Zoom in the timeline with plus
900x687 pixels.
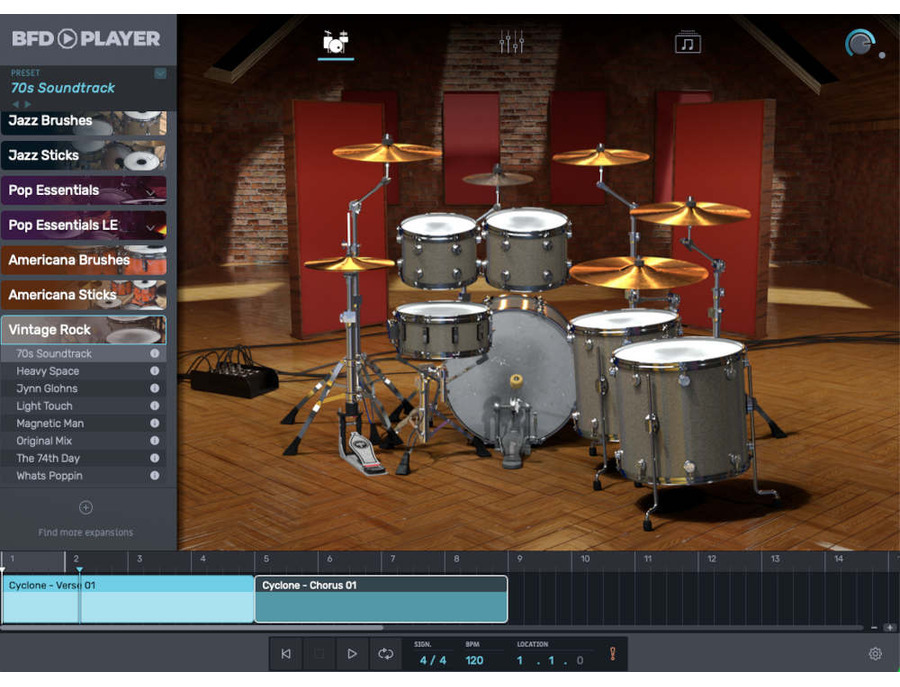coord(890,628)
